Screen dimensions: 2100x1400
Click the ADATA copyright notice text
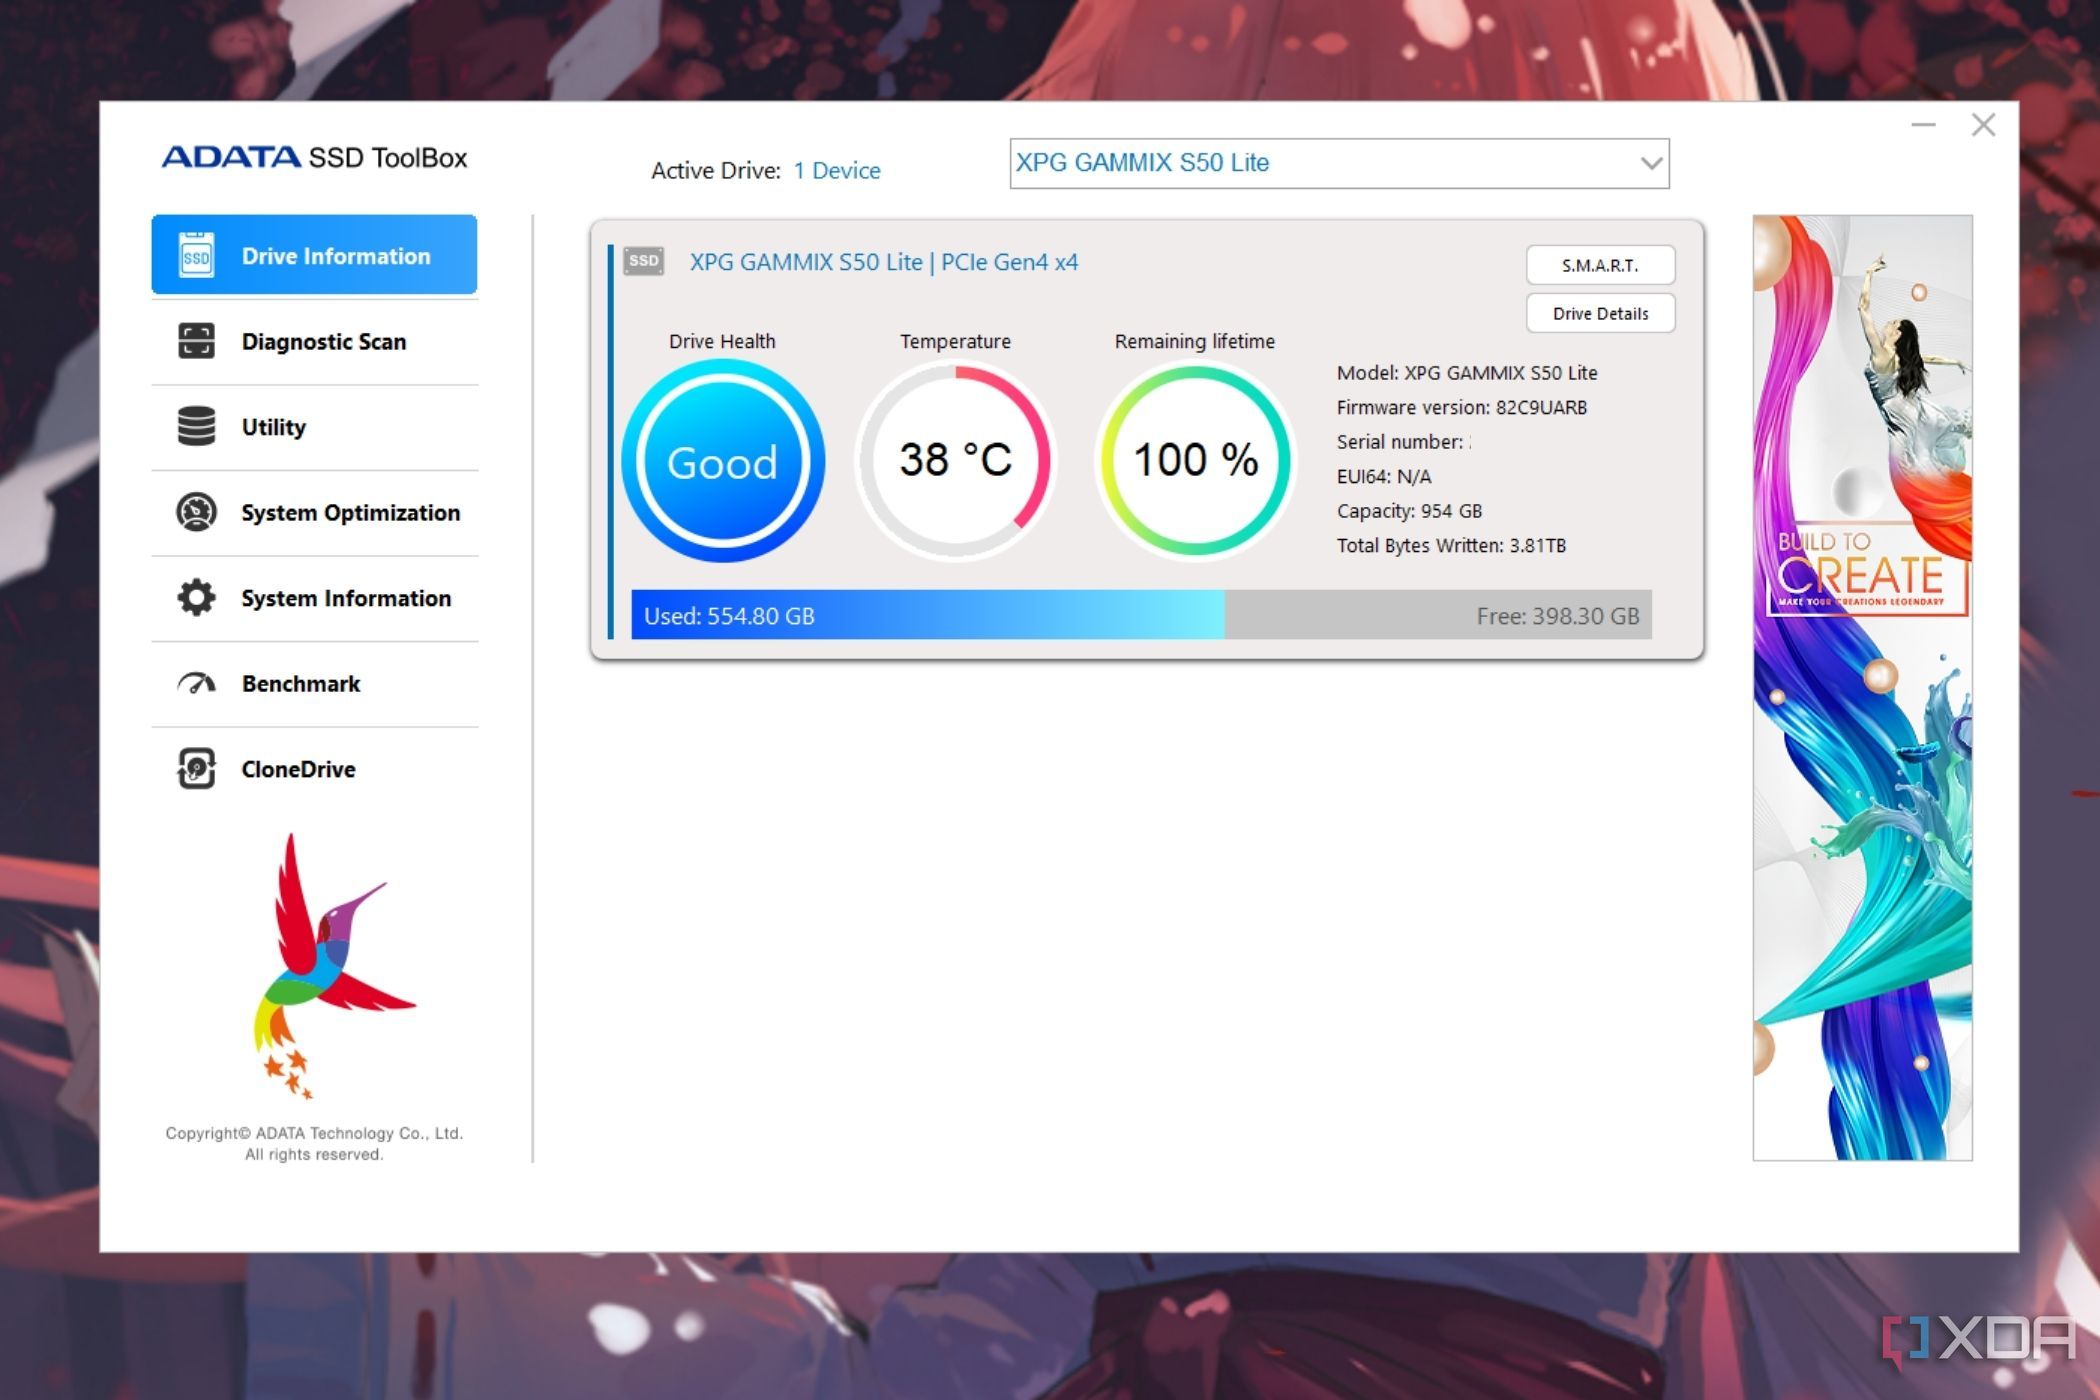pos(314,1144)
